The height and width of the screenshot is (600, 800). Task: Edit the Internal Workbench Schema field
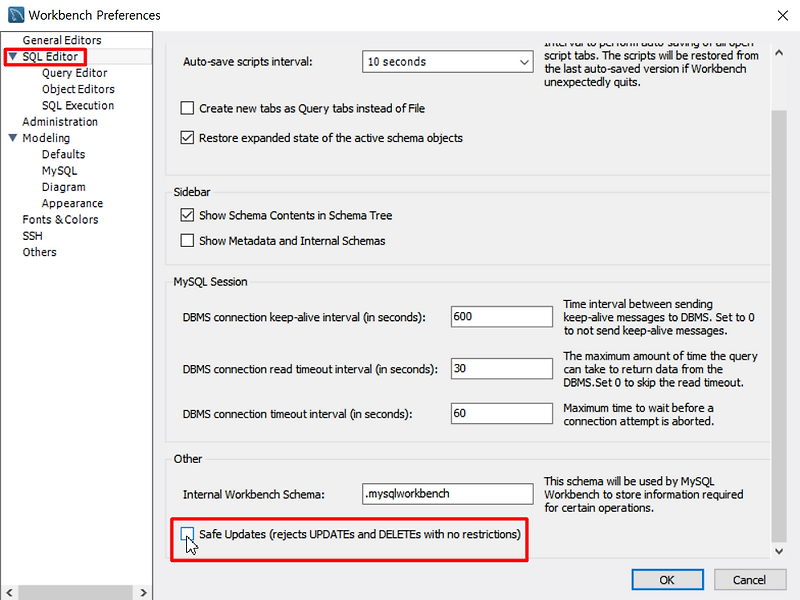point(447,493)
